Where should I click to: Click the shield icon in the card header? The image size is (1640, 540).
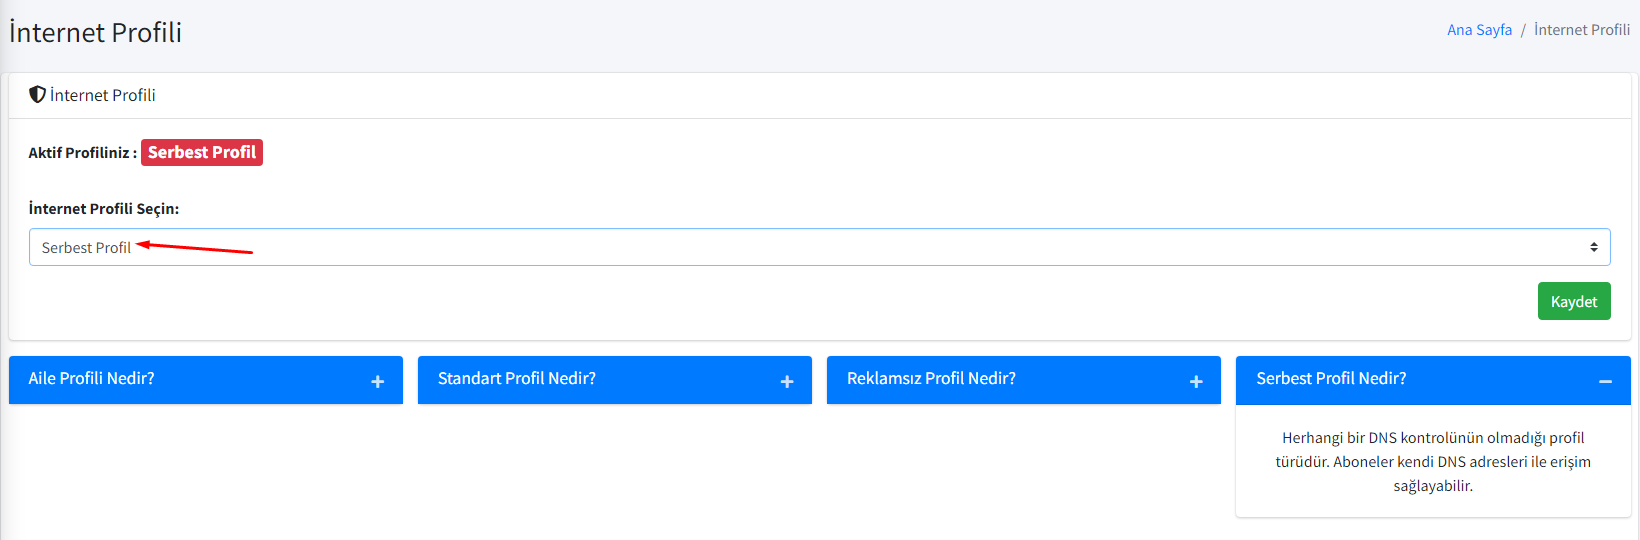pyautogui.click(x=37, y=95)
